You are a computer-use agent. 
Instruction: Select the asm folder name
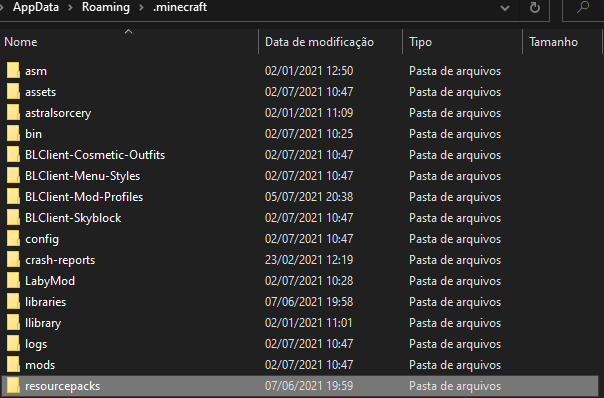coord(36,71)
